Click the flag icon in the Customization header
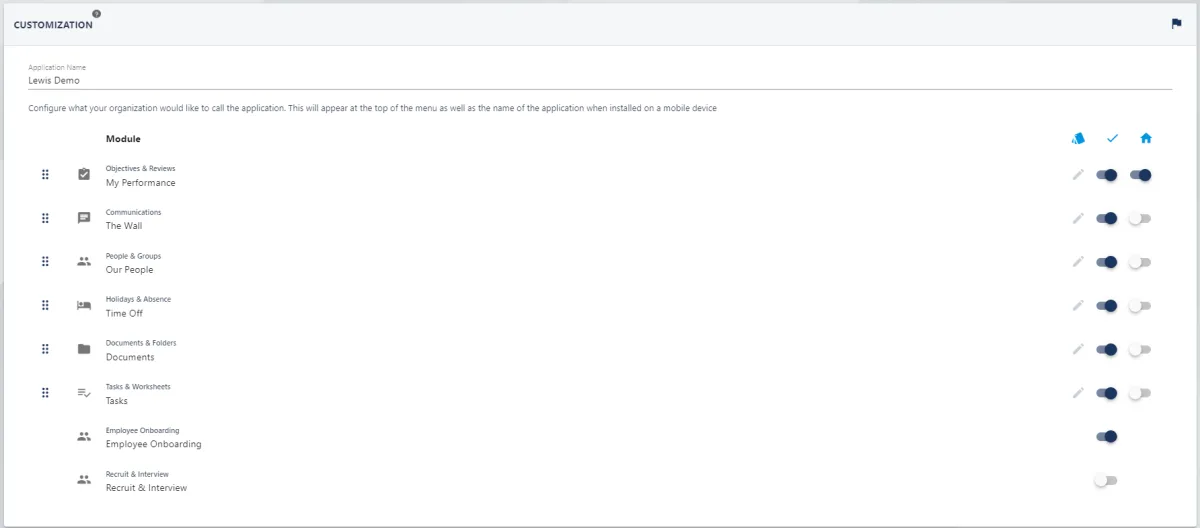This screenshot has width=1200, height=528. click(x=1176, y=24)
